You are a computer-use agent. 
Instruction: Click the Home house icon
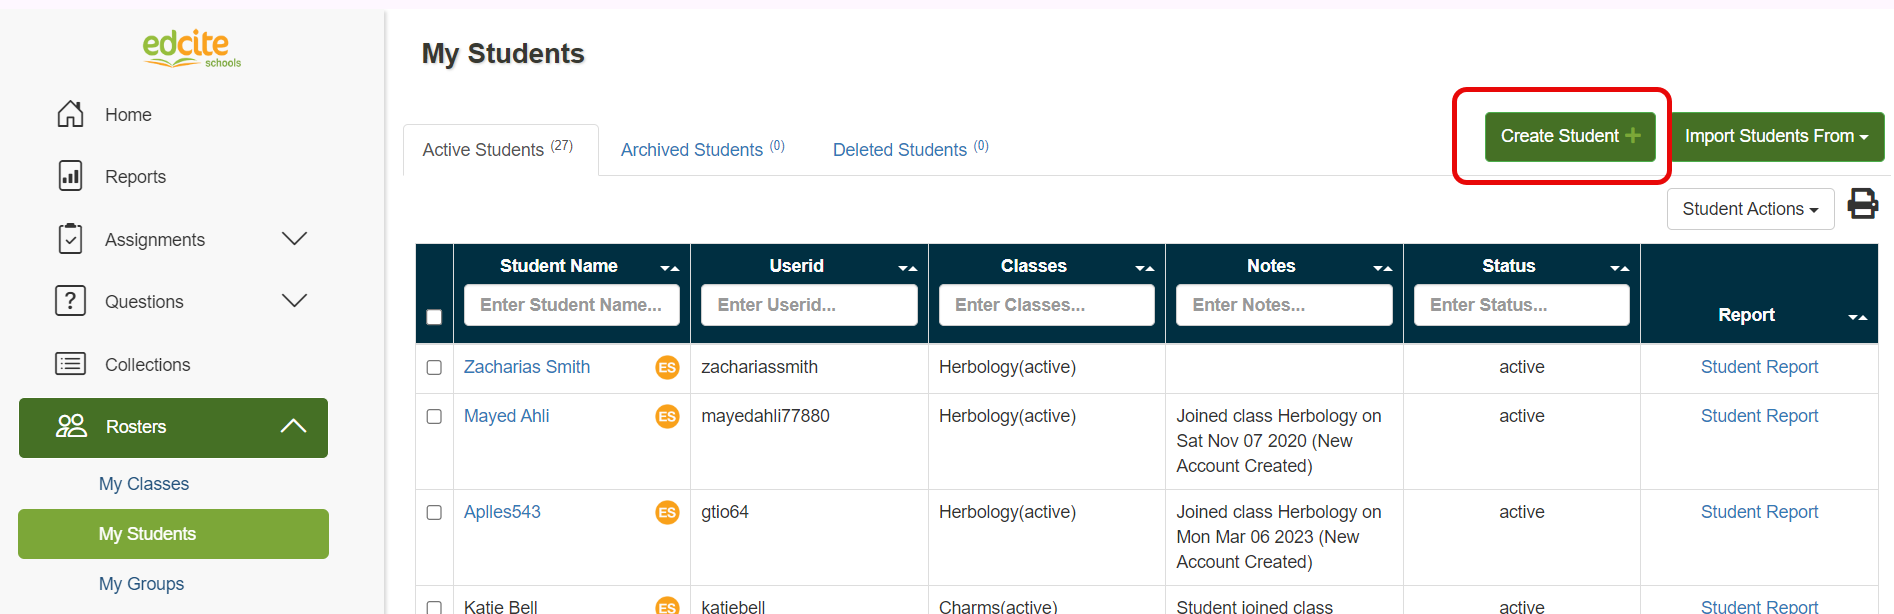(70, 114)
